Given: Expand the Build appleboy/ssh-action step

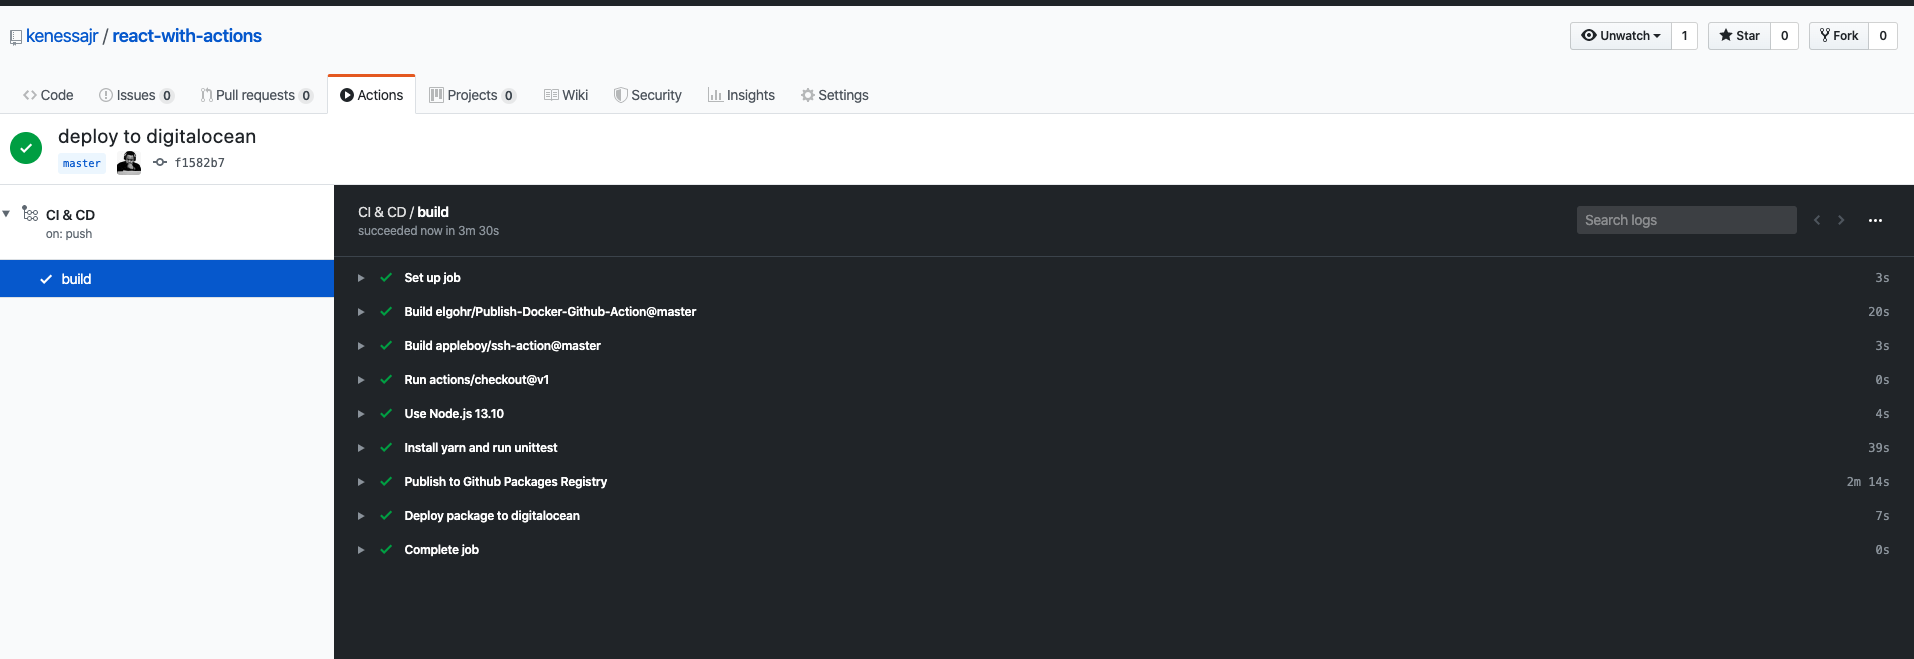Looking at the screenshot, I should click(x=361, y=346).
